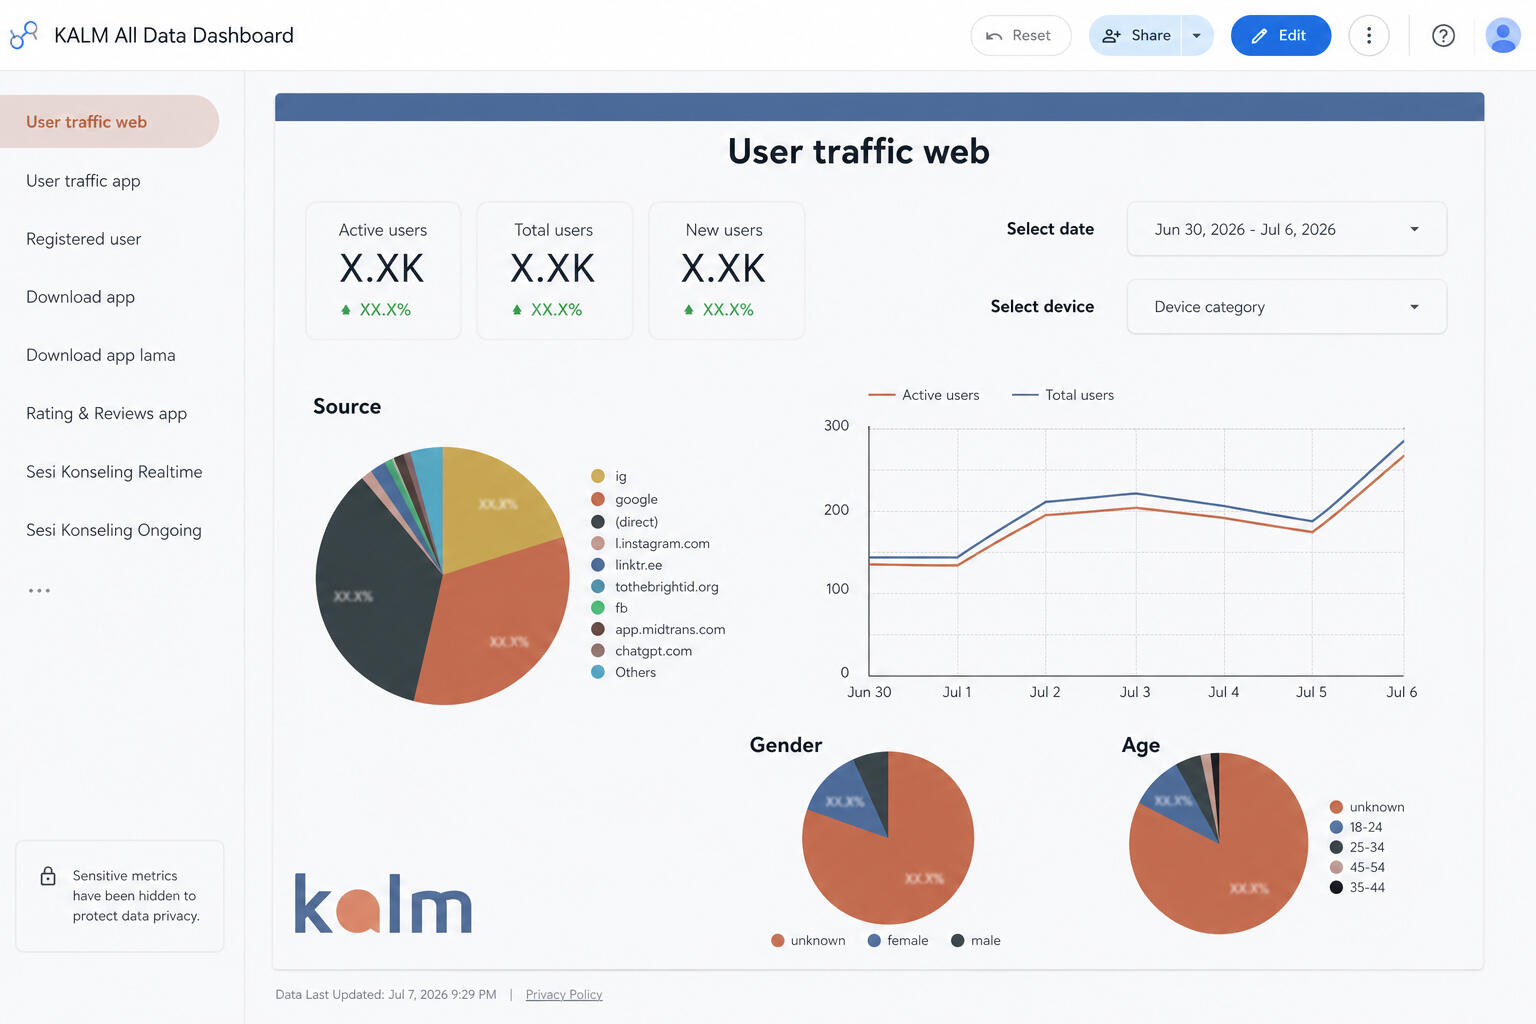Click the Reset button with undo arrow
1536x1024 pixels.
point(1020,36)
